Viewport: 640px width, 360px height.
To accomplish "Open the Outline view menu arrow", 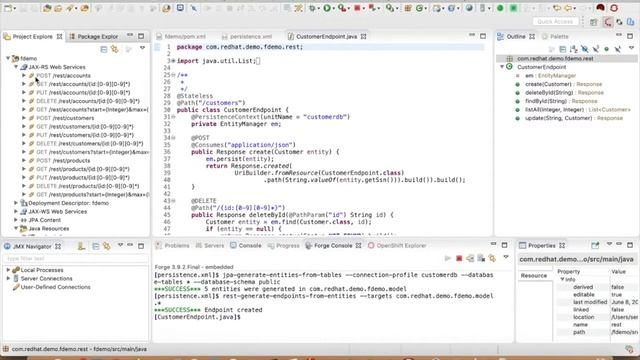I will (x=631, y=49).
